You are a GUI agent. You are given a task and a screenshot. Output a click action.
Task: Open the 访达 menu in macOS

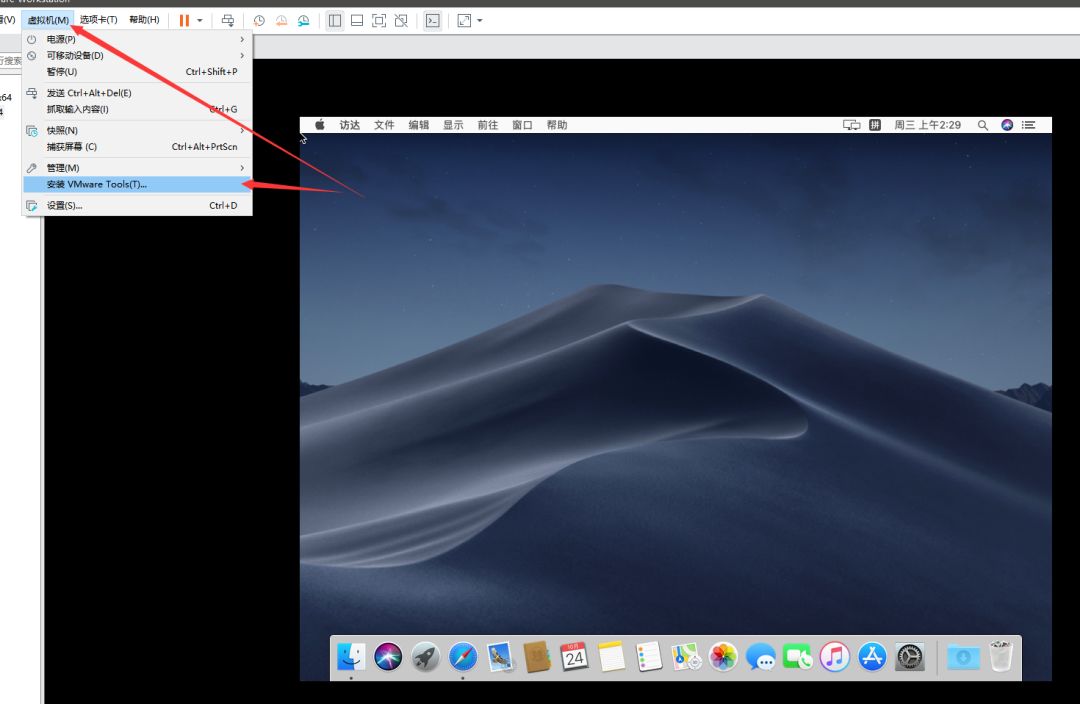click(350, 125)
